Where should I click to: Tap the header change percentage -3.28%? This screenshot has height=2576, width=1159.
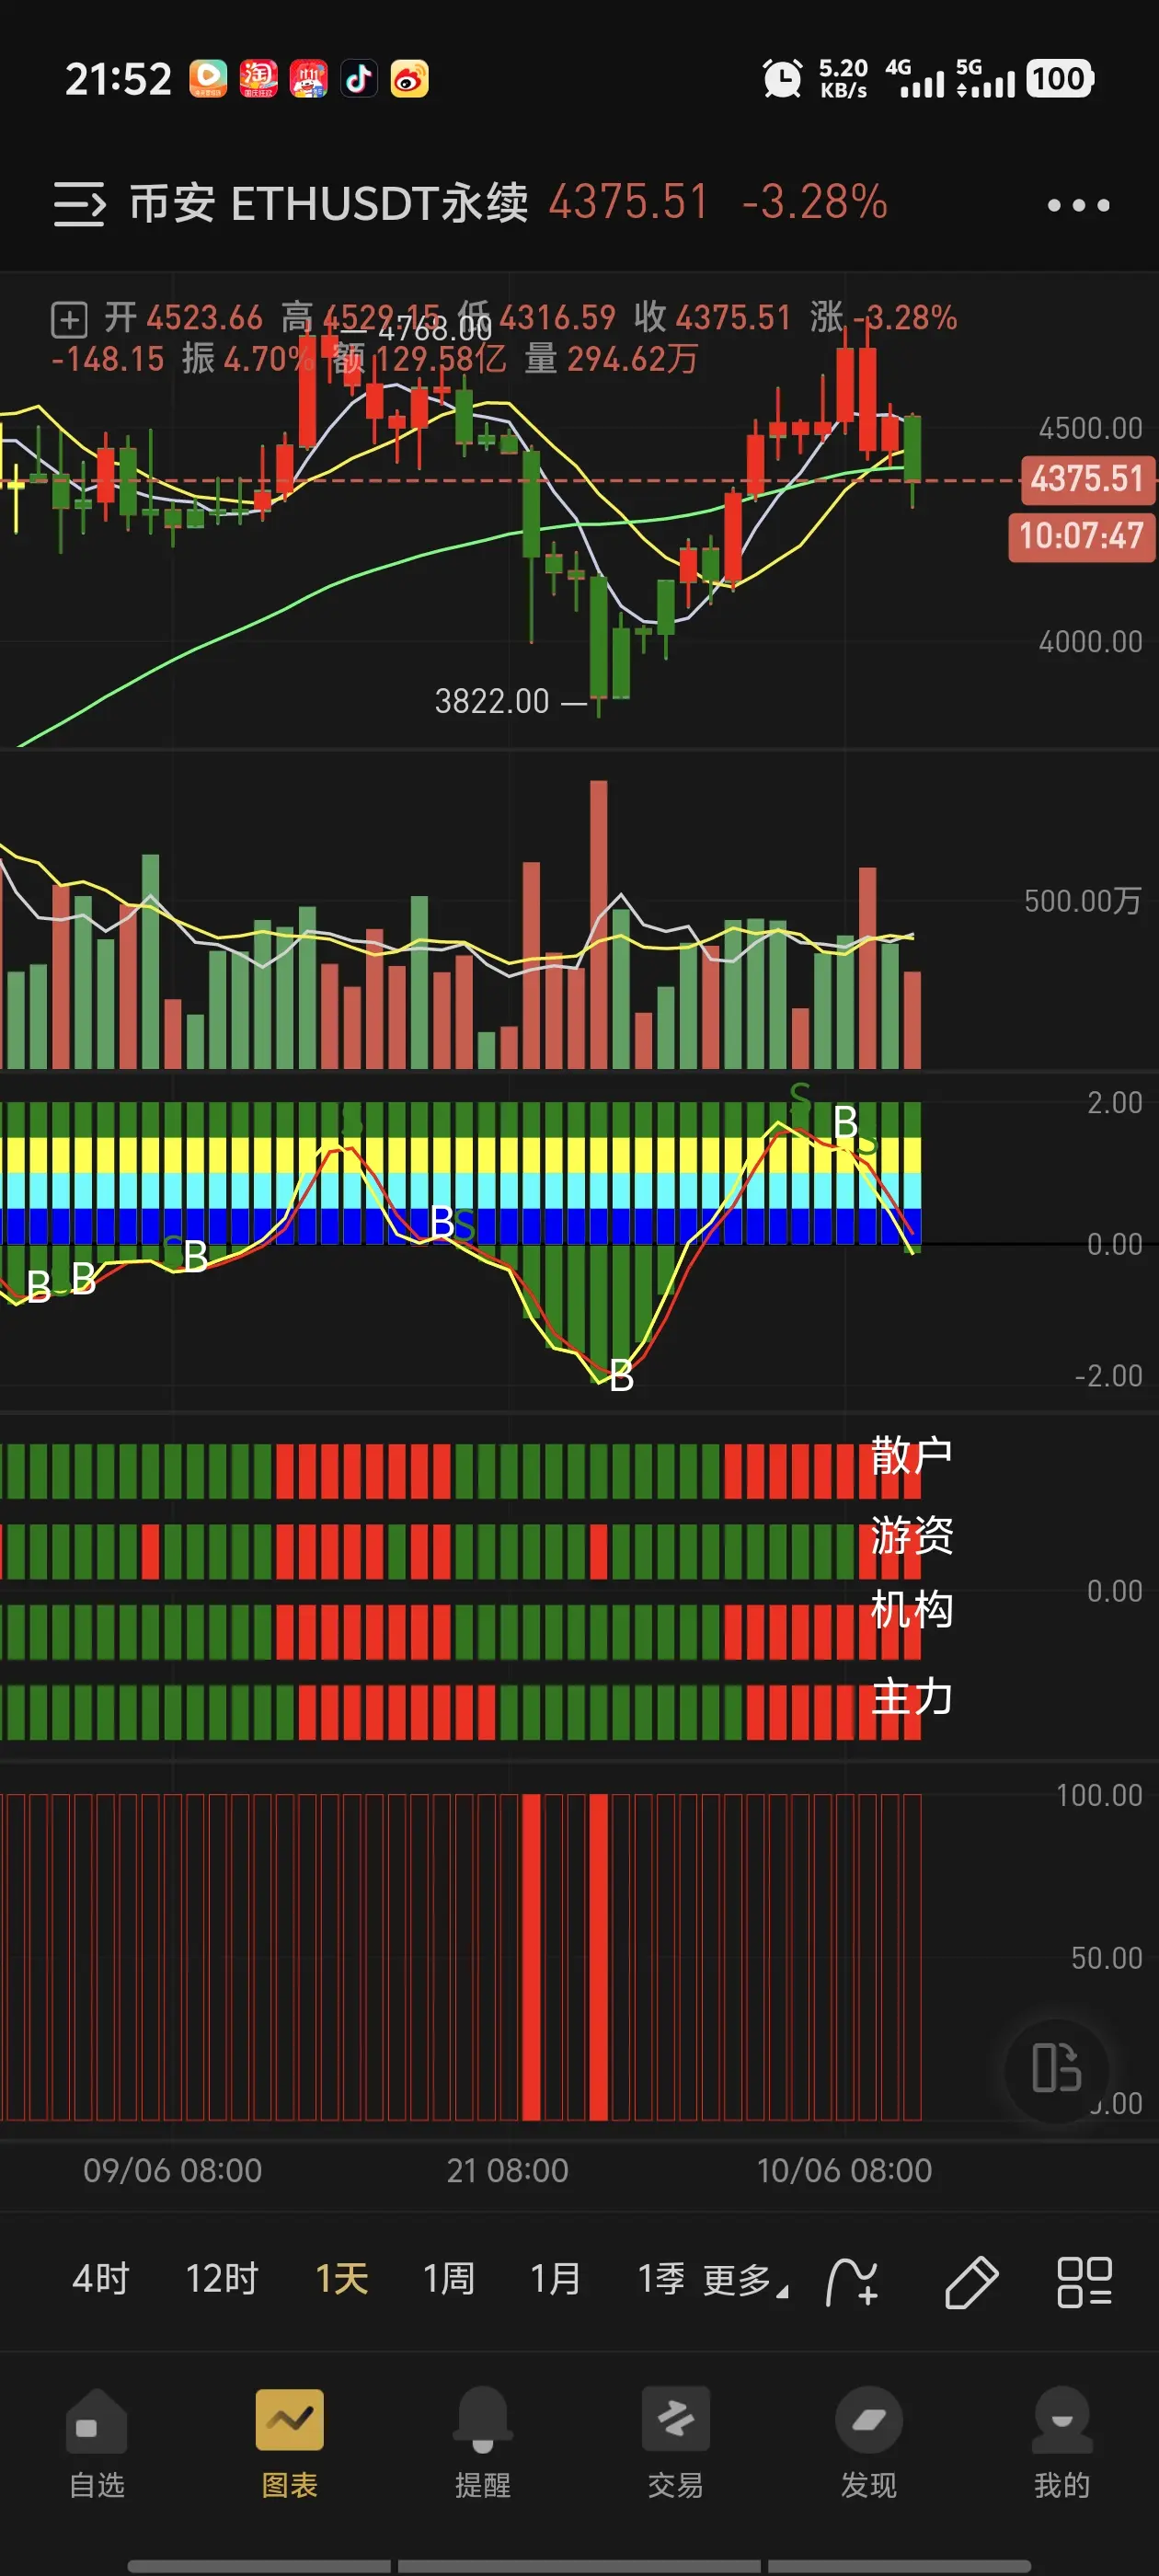[814, 202]
